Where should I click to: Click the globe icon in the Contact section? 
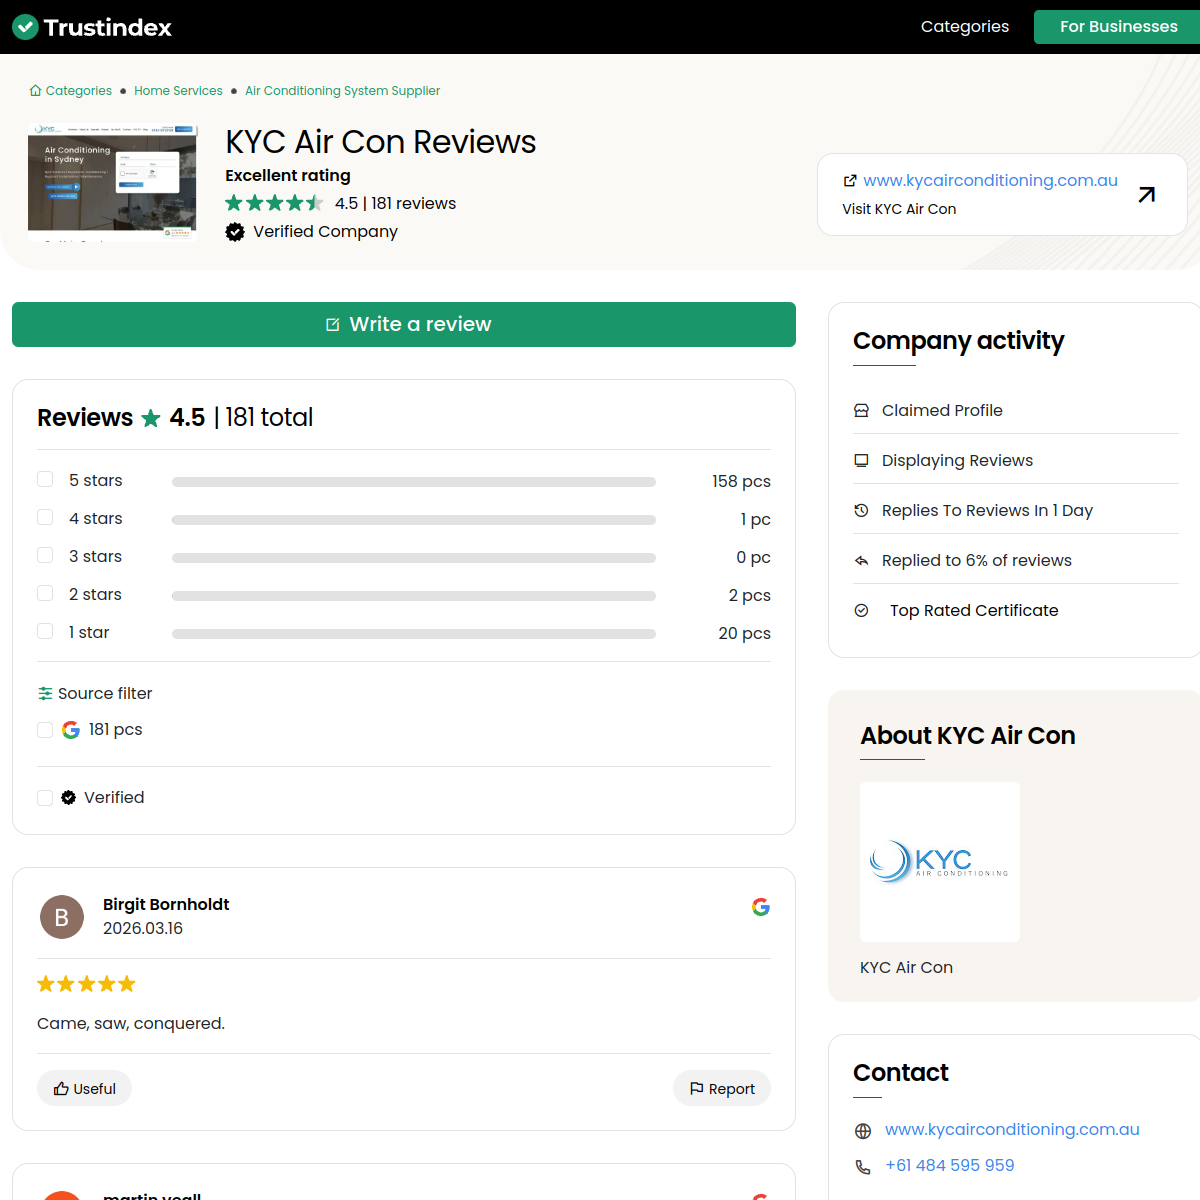click(862, 1130)
